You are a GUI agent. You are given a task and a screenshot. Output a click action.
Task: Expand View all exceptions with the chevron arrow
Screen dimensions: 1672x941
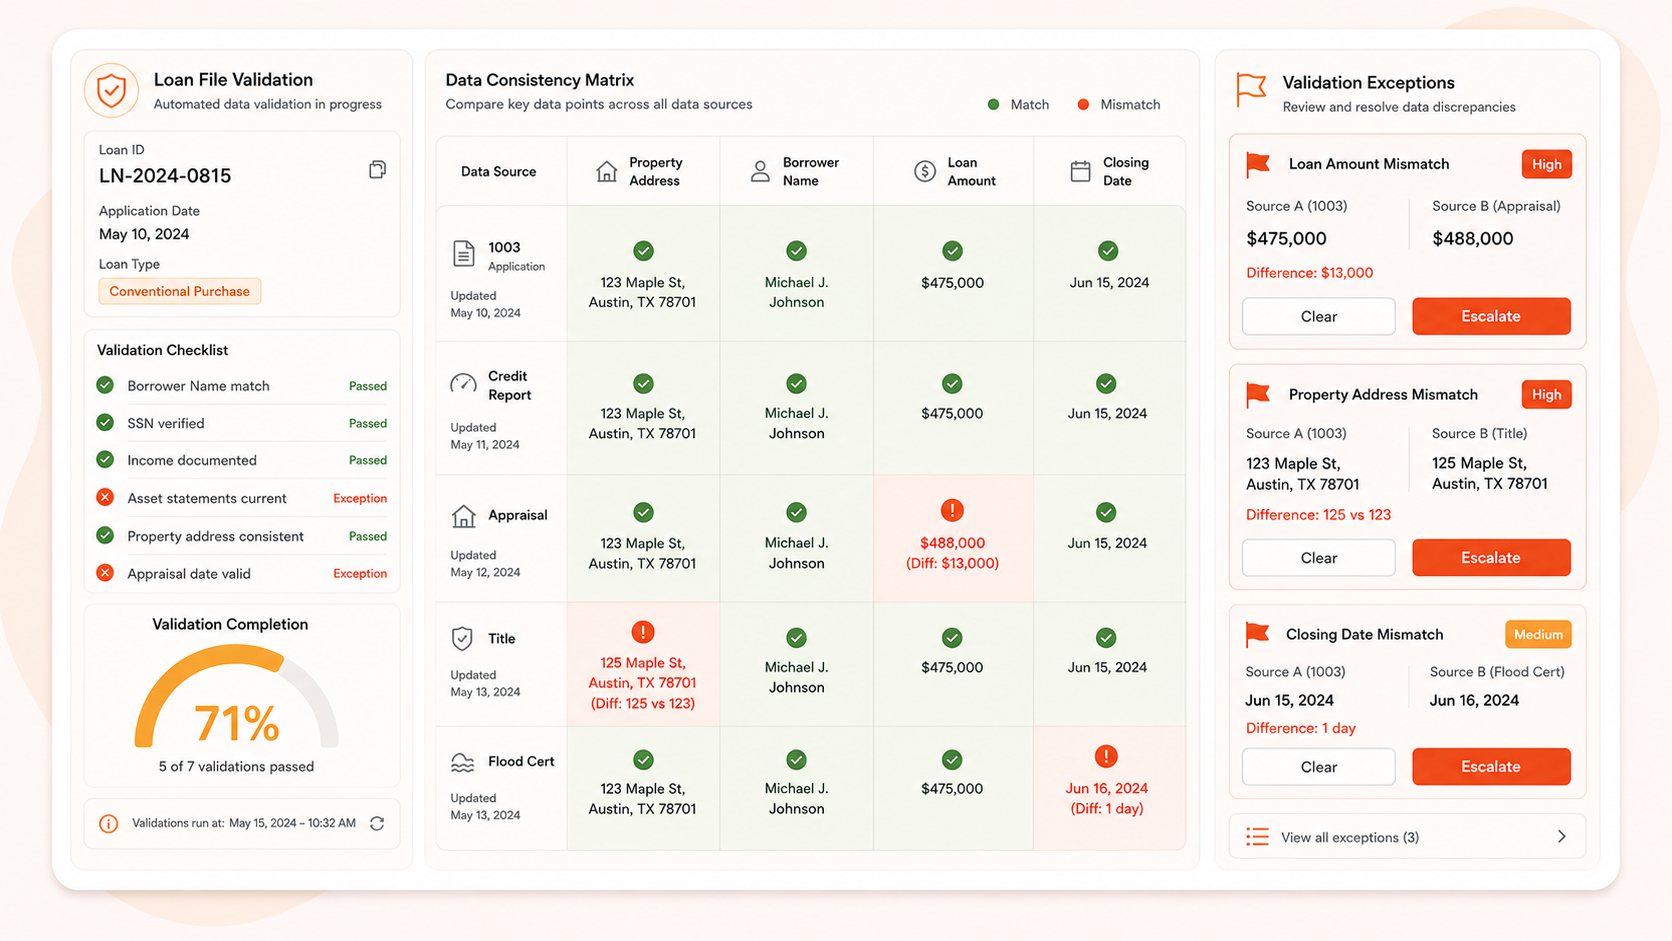[1562, 837]
